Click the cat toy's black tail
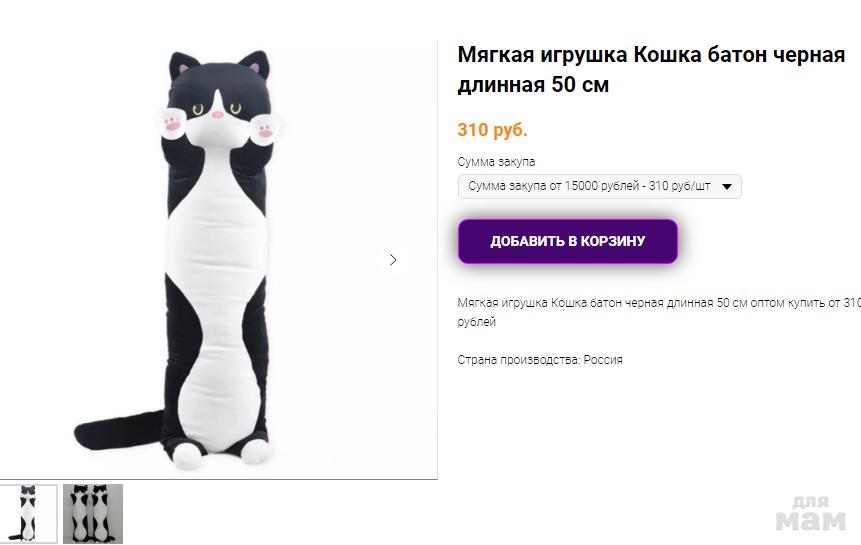 pyautogui.click(x=110, y=430)
